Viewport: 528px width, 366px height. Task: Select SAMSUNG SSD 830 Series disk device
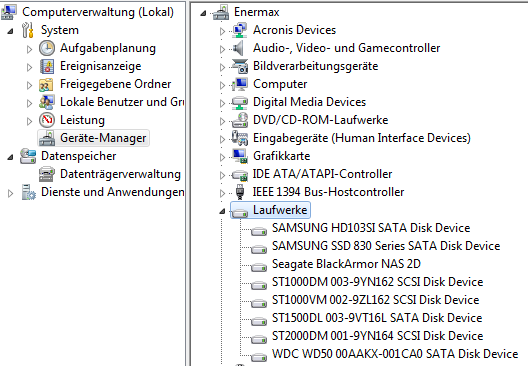coord(386,246)
